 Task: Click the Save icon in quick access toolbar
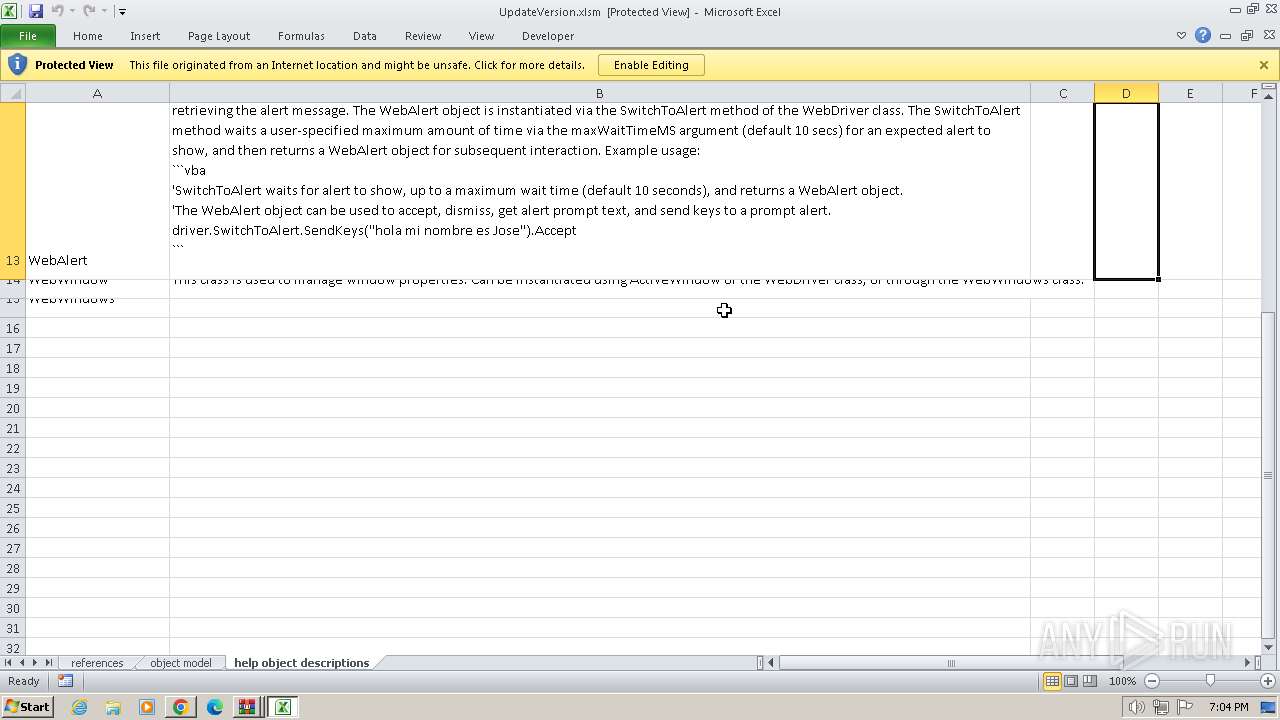(36, 11)
